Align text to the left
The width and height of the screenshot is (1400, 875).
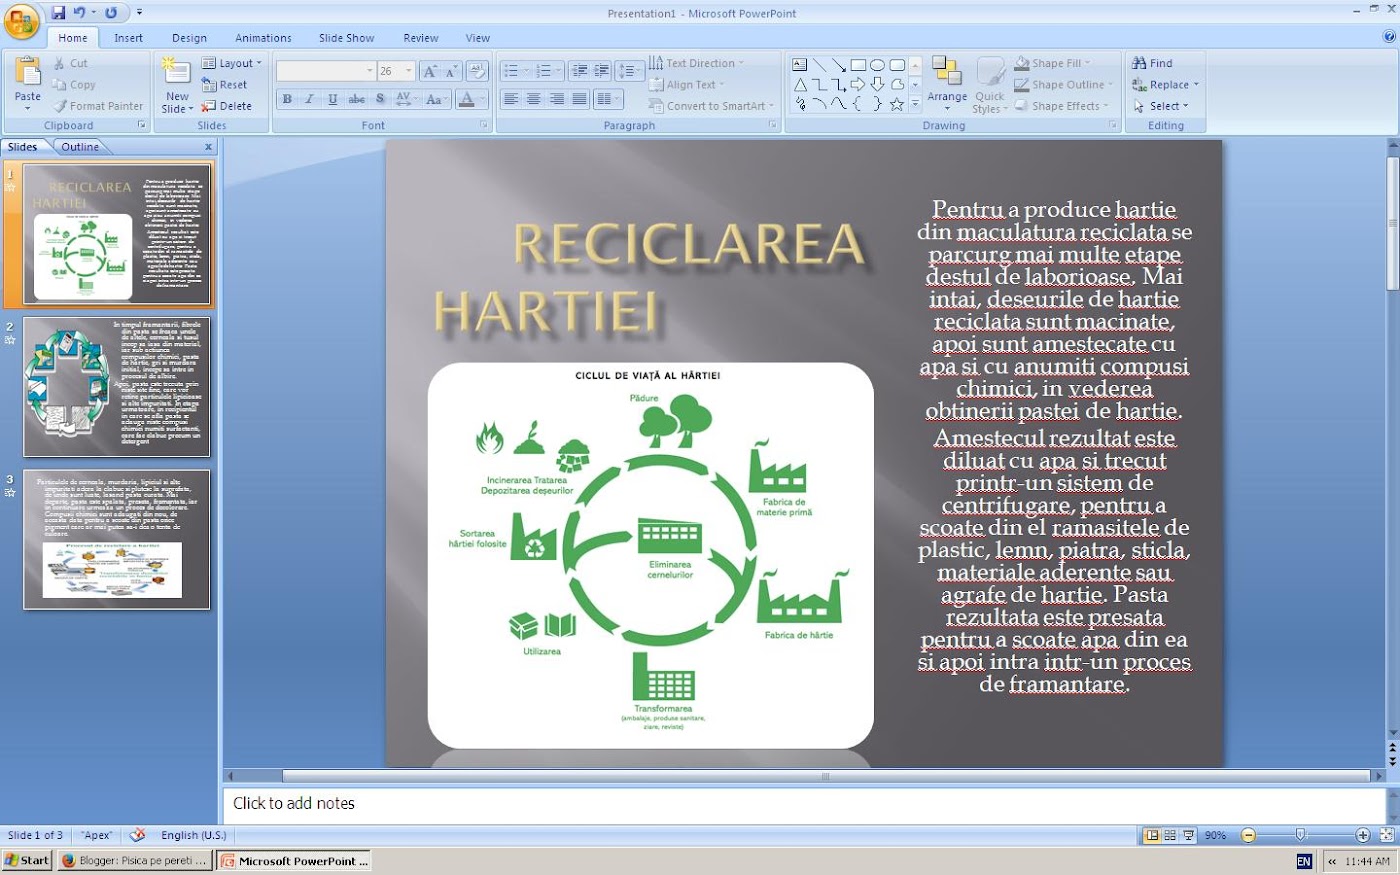click(511, 99)
